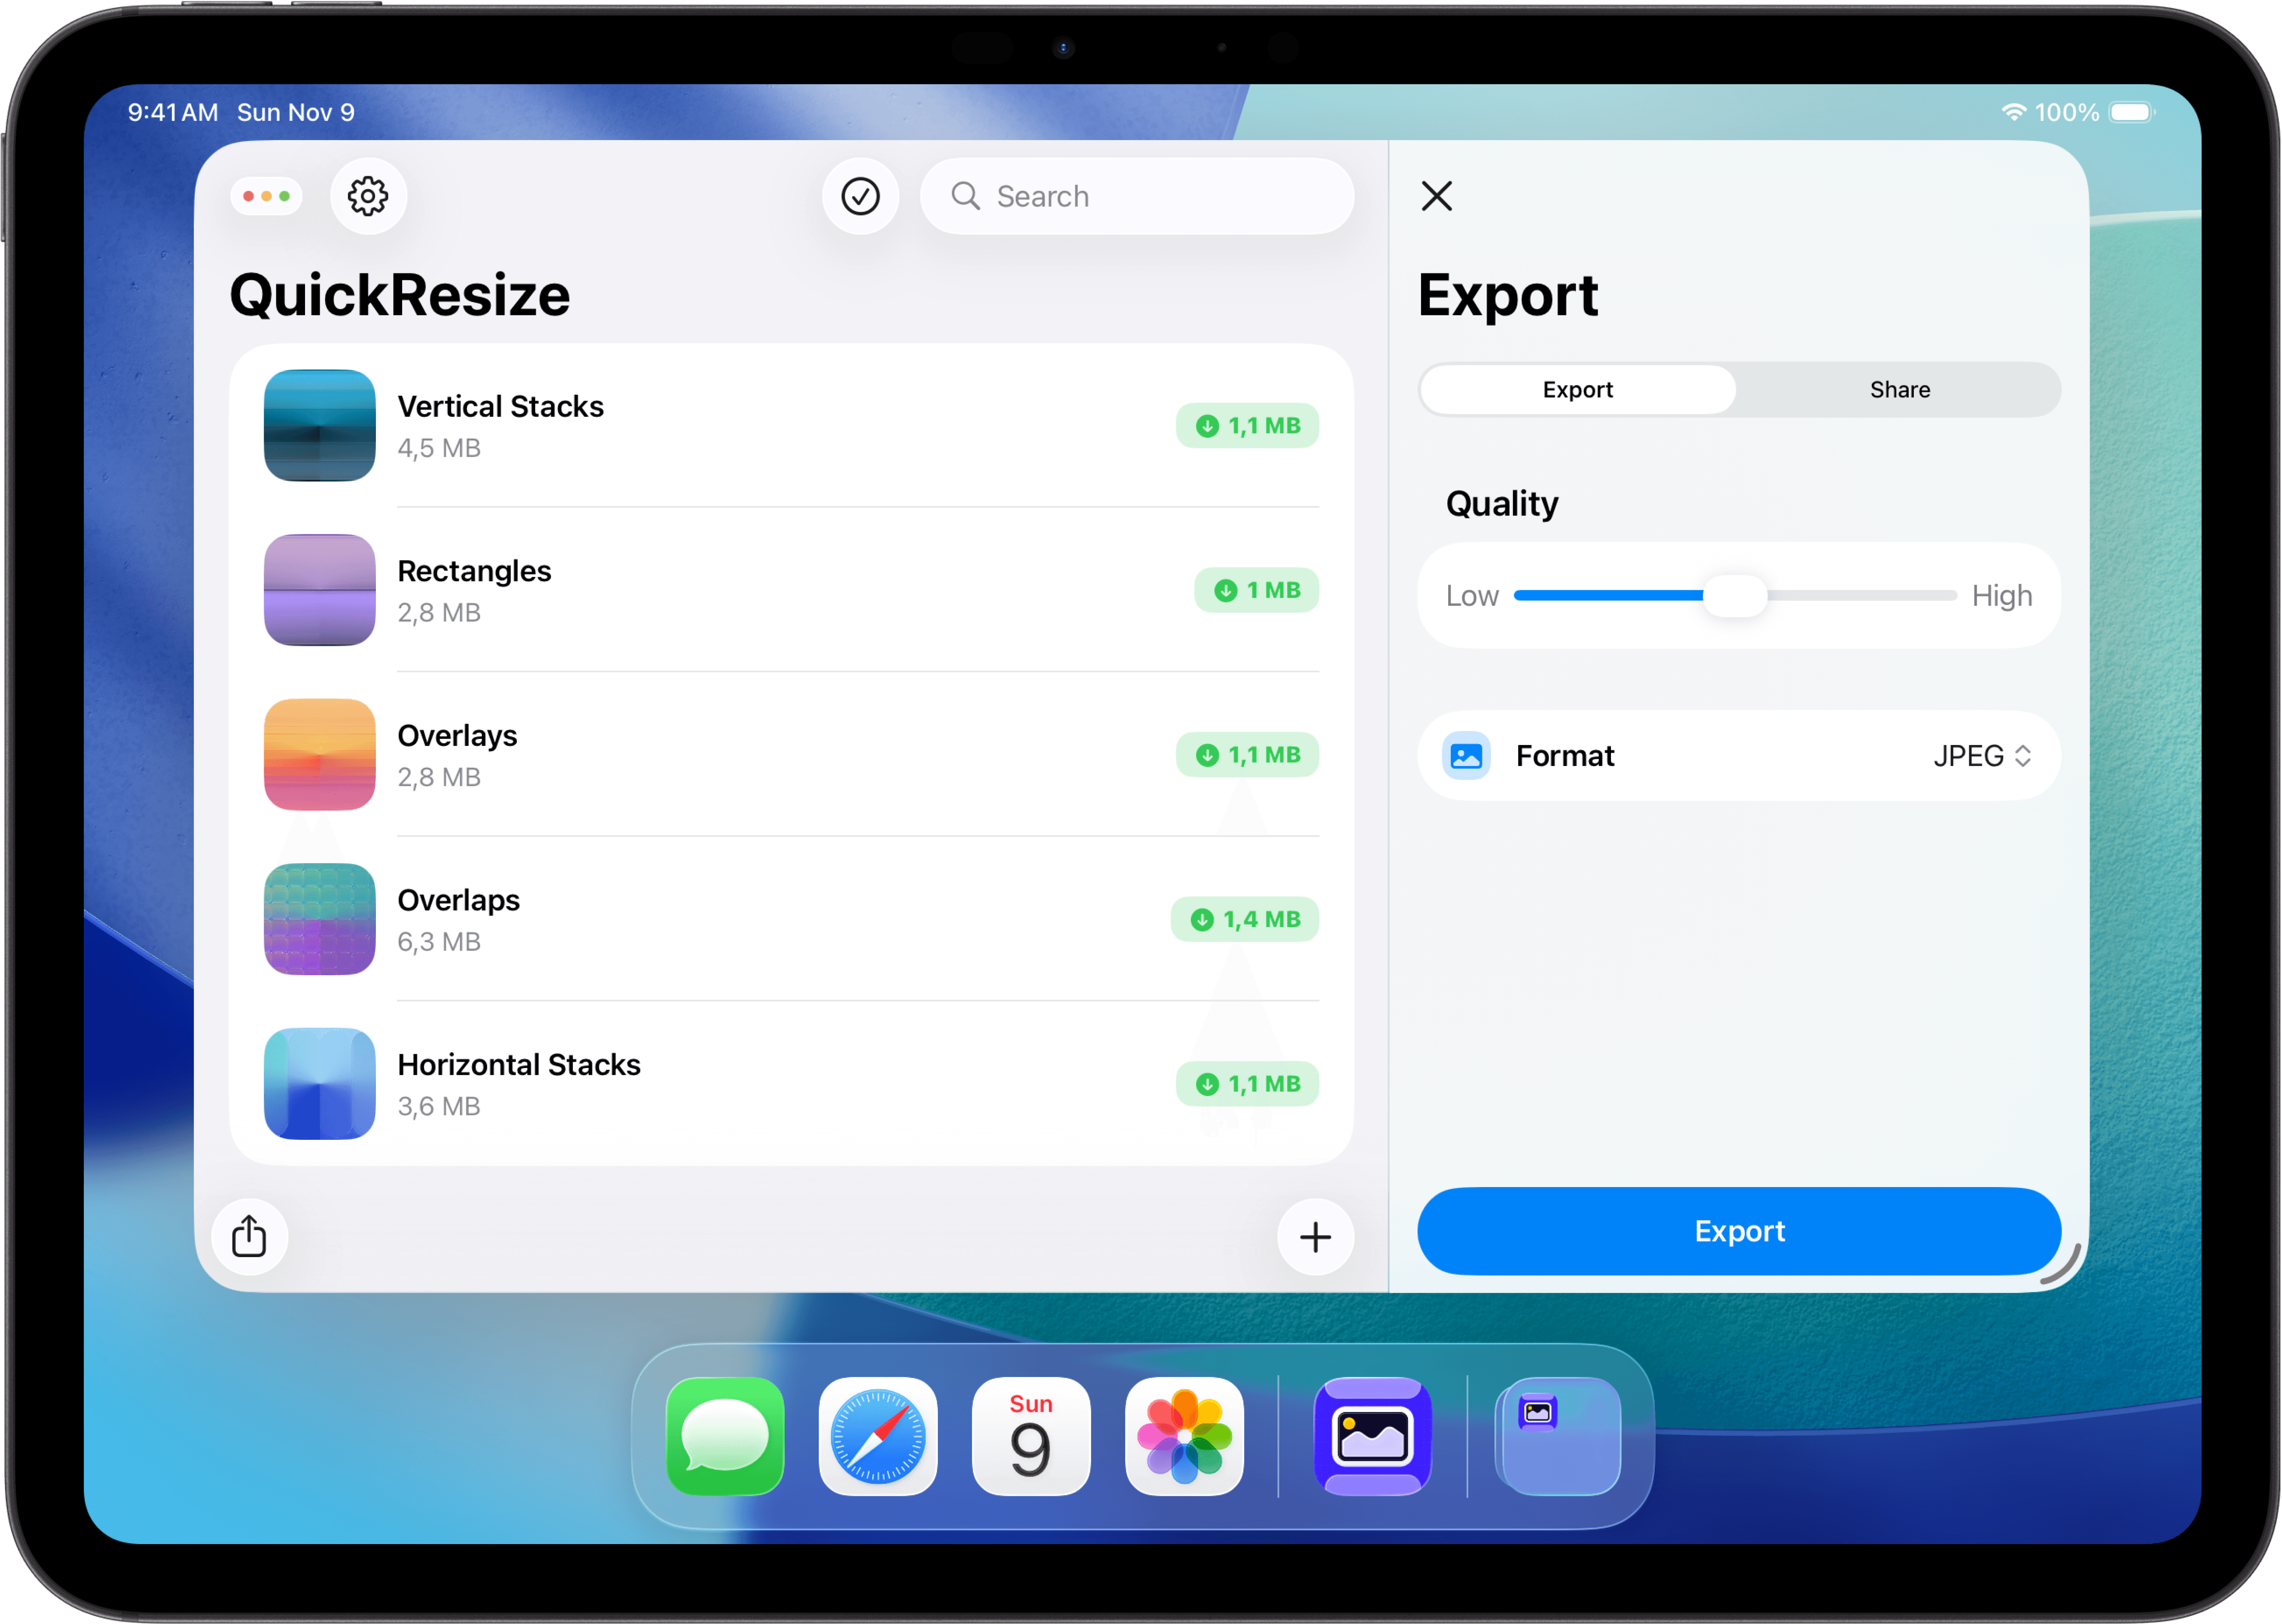Image resolution: width=2282 pixels, height=1624 pixels.
Task: Enter selection mode with the checkmark icon
Action: 860,196
